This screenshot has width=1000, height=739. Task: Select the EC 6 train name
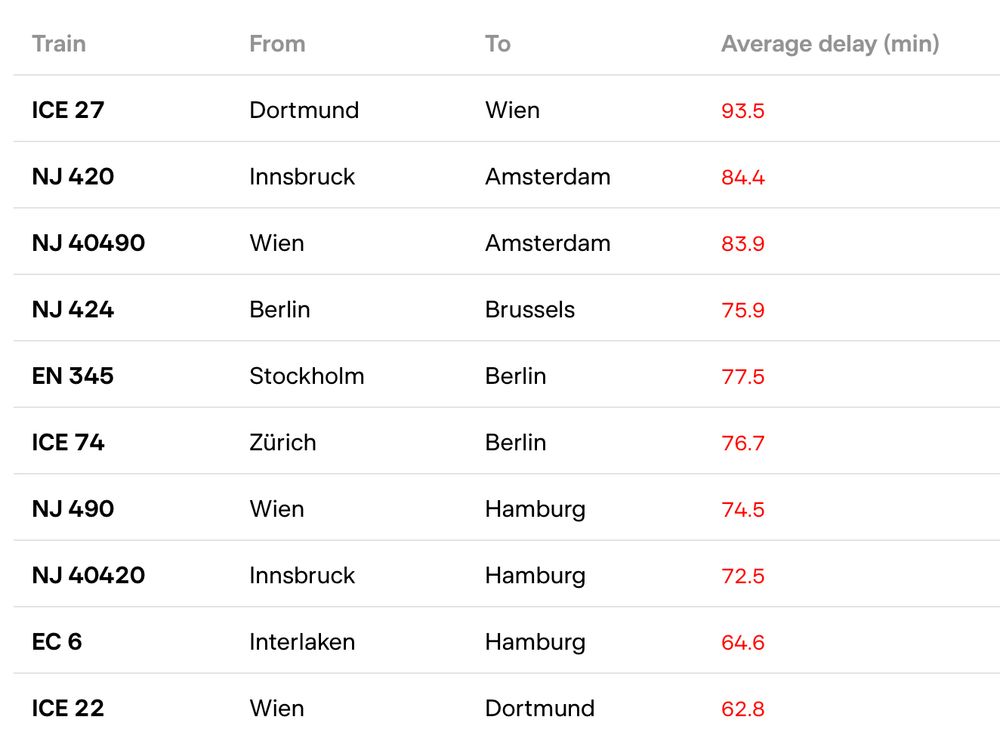point(57,641)
